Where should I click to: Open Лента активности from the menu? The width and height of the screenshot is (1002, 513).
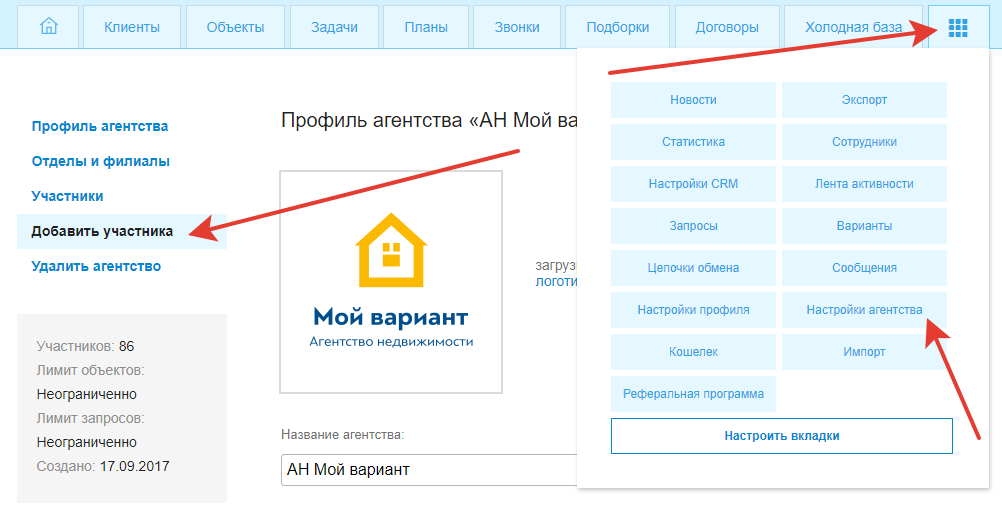[864, 184]
